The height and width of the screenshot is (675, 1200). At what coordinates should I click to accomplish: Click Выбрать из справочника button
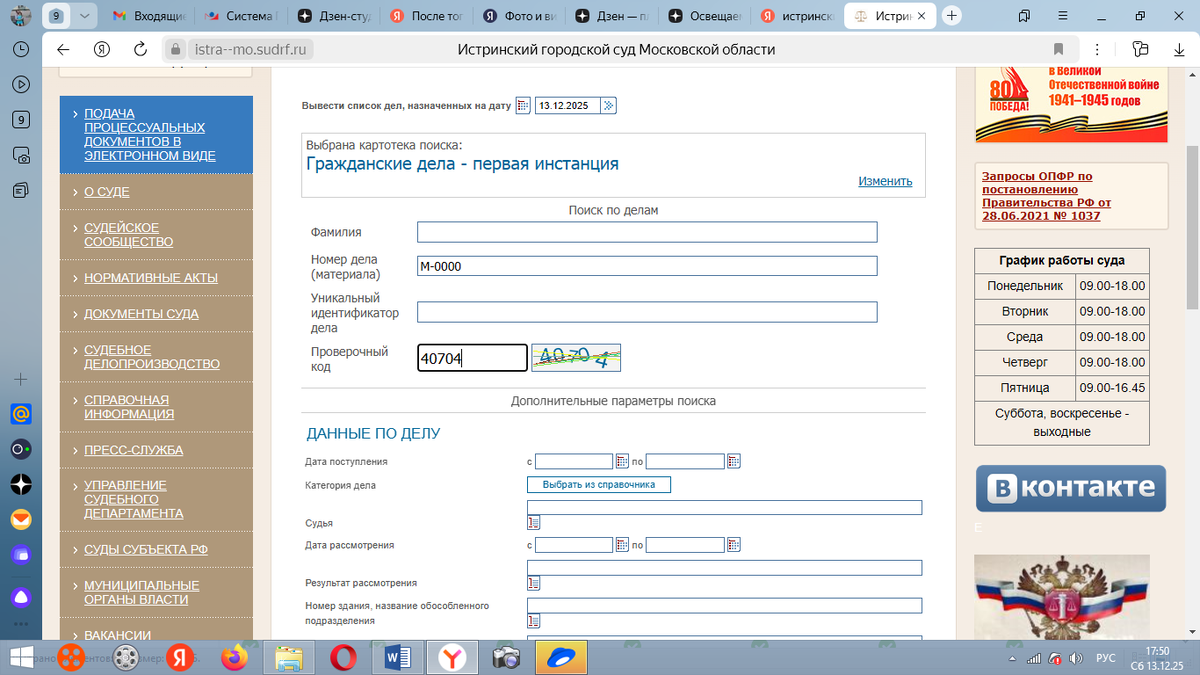598,484
